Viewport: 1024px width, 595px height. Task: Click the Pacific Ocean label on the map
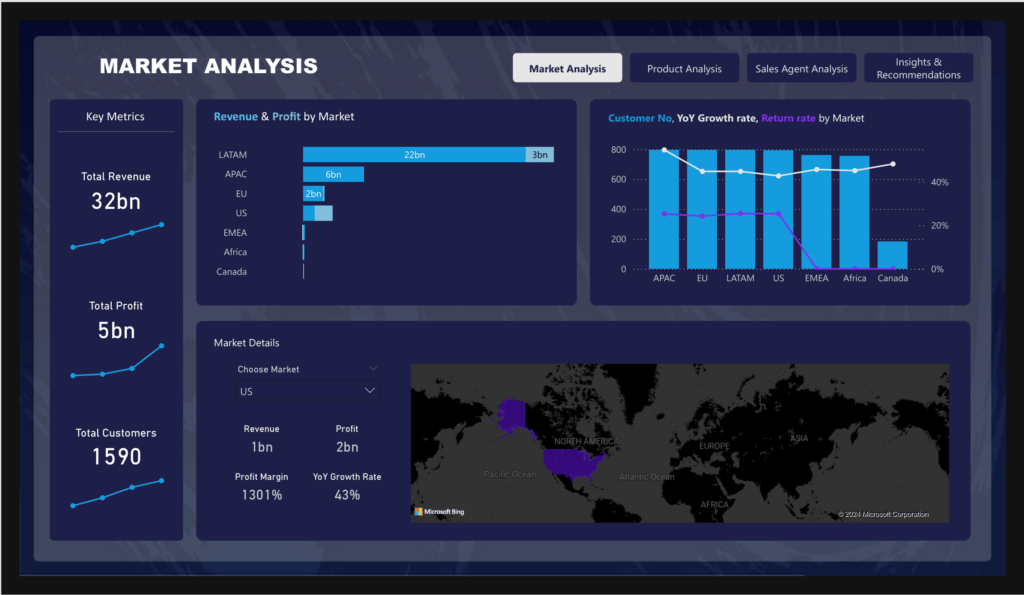coord(509,474)
